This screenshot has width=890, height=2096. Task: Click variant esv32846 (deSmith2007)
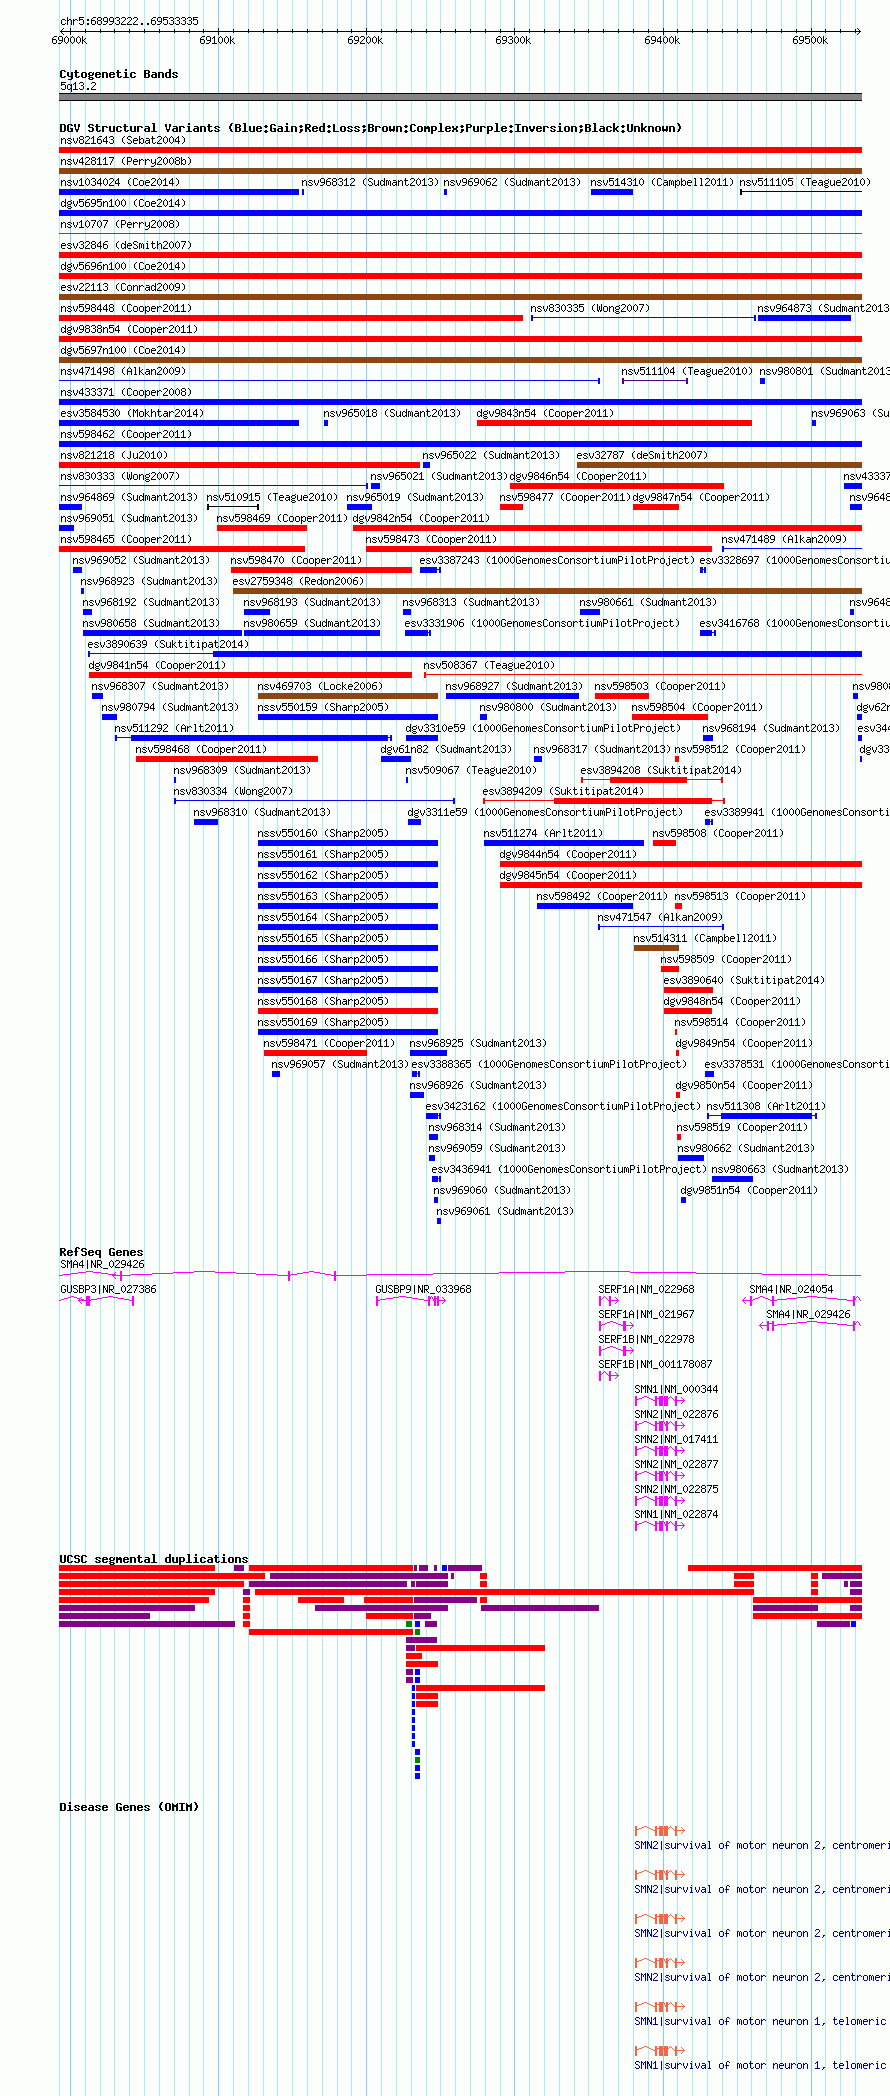point(126,245)
